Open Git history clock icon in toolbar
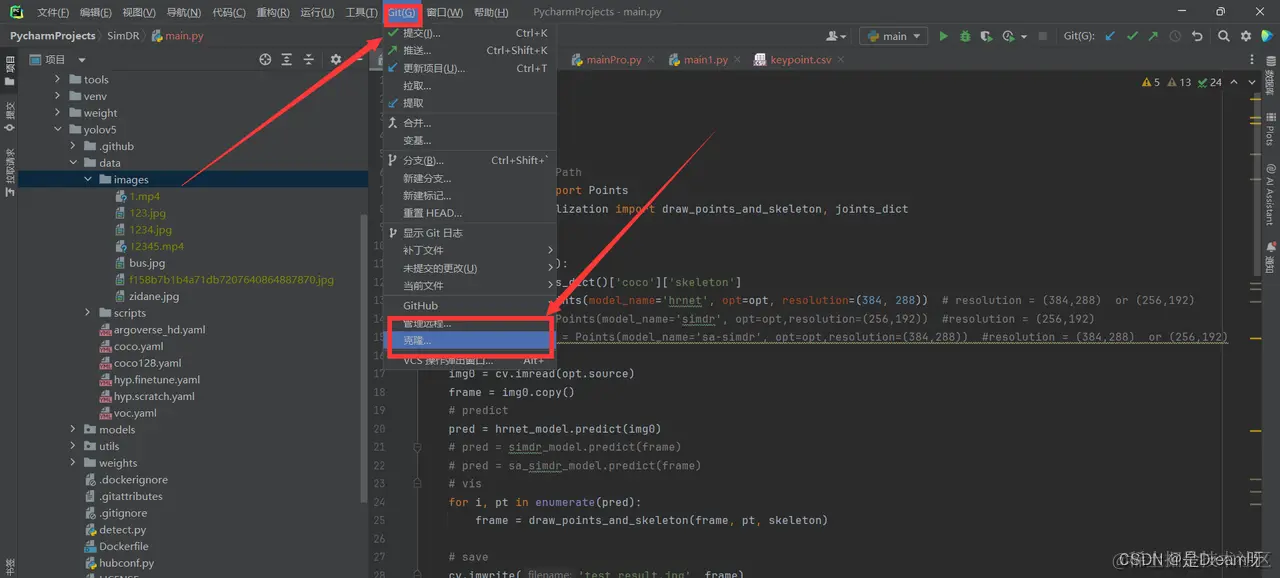The image size is (1280, 578). (1175, 36)
